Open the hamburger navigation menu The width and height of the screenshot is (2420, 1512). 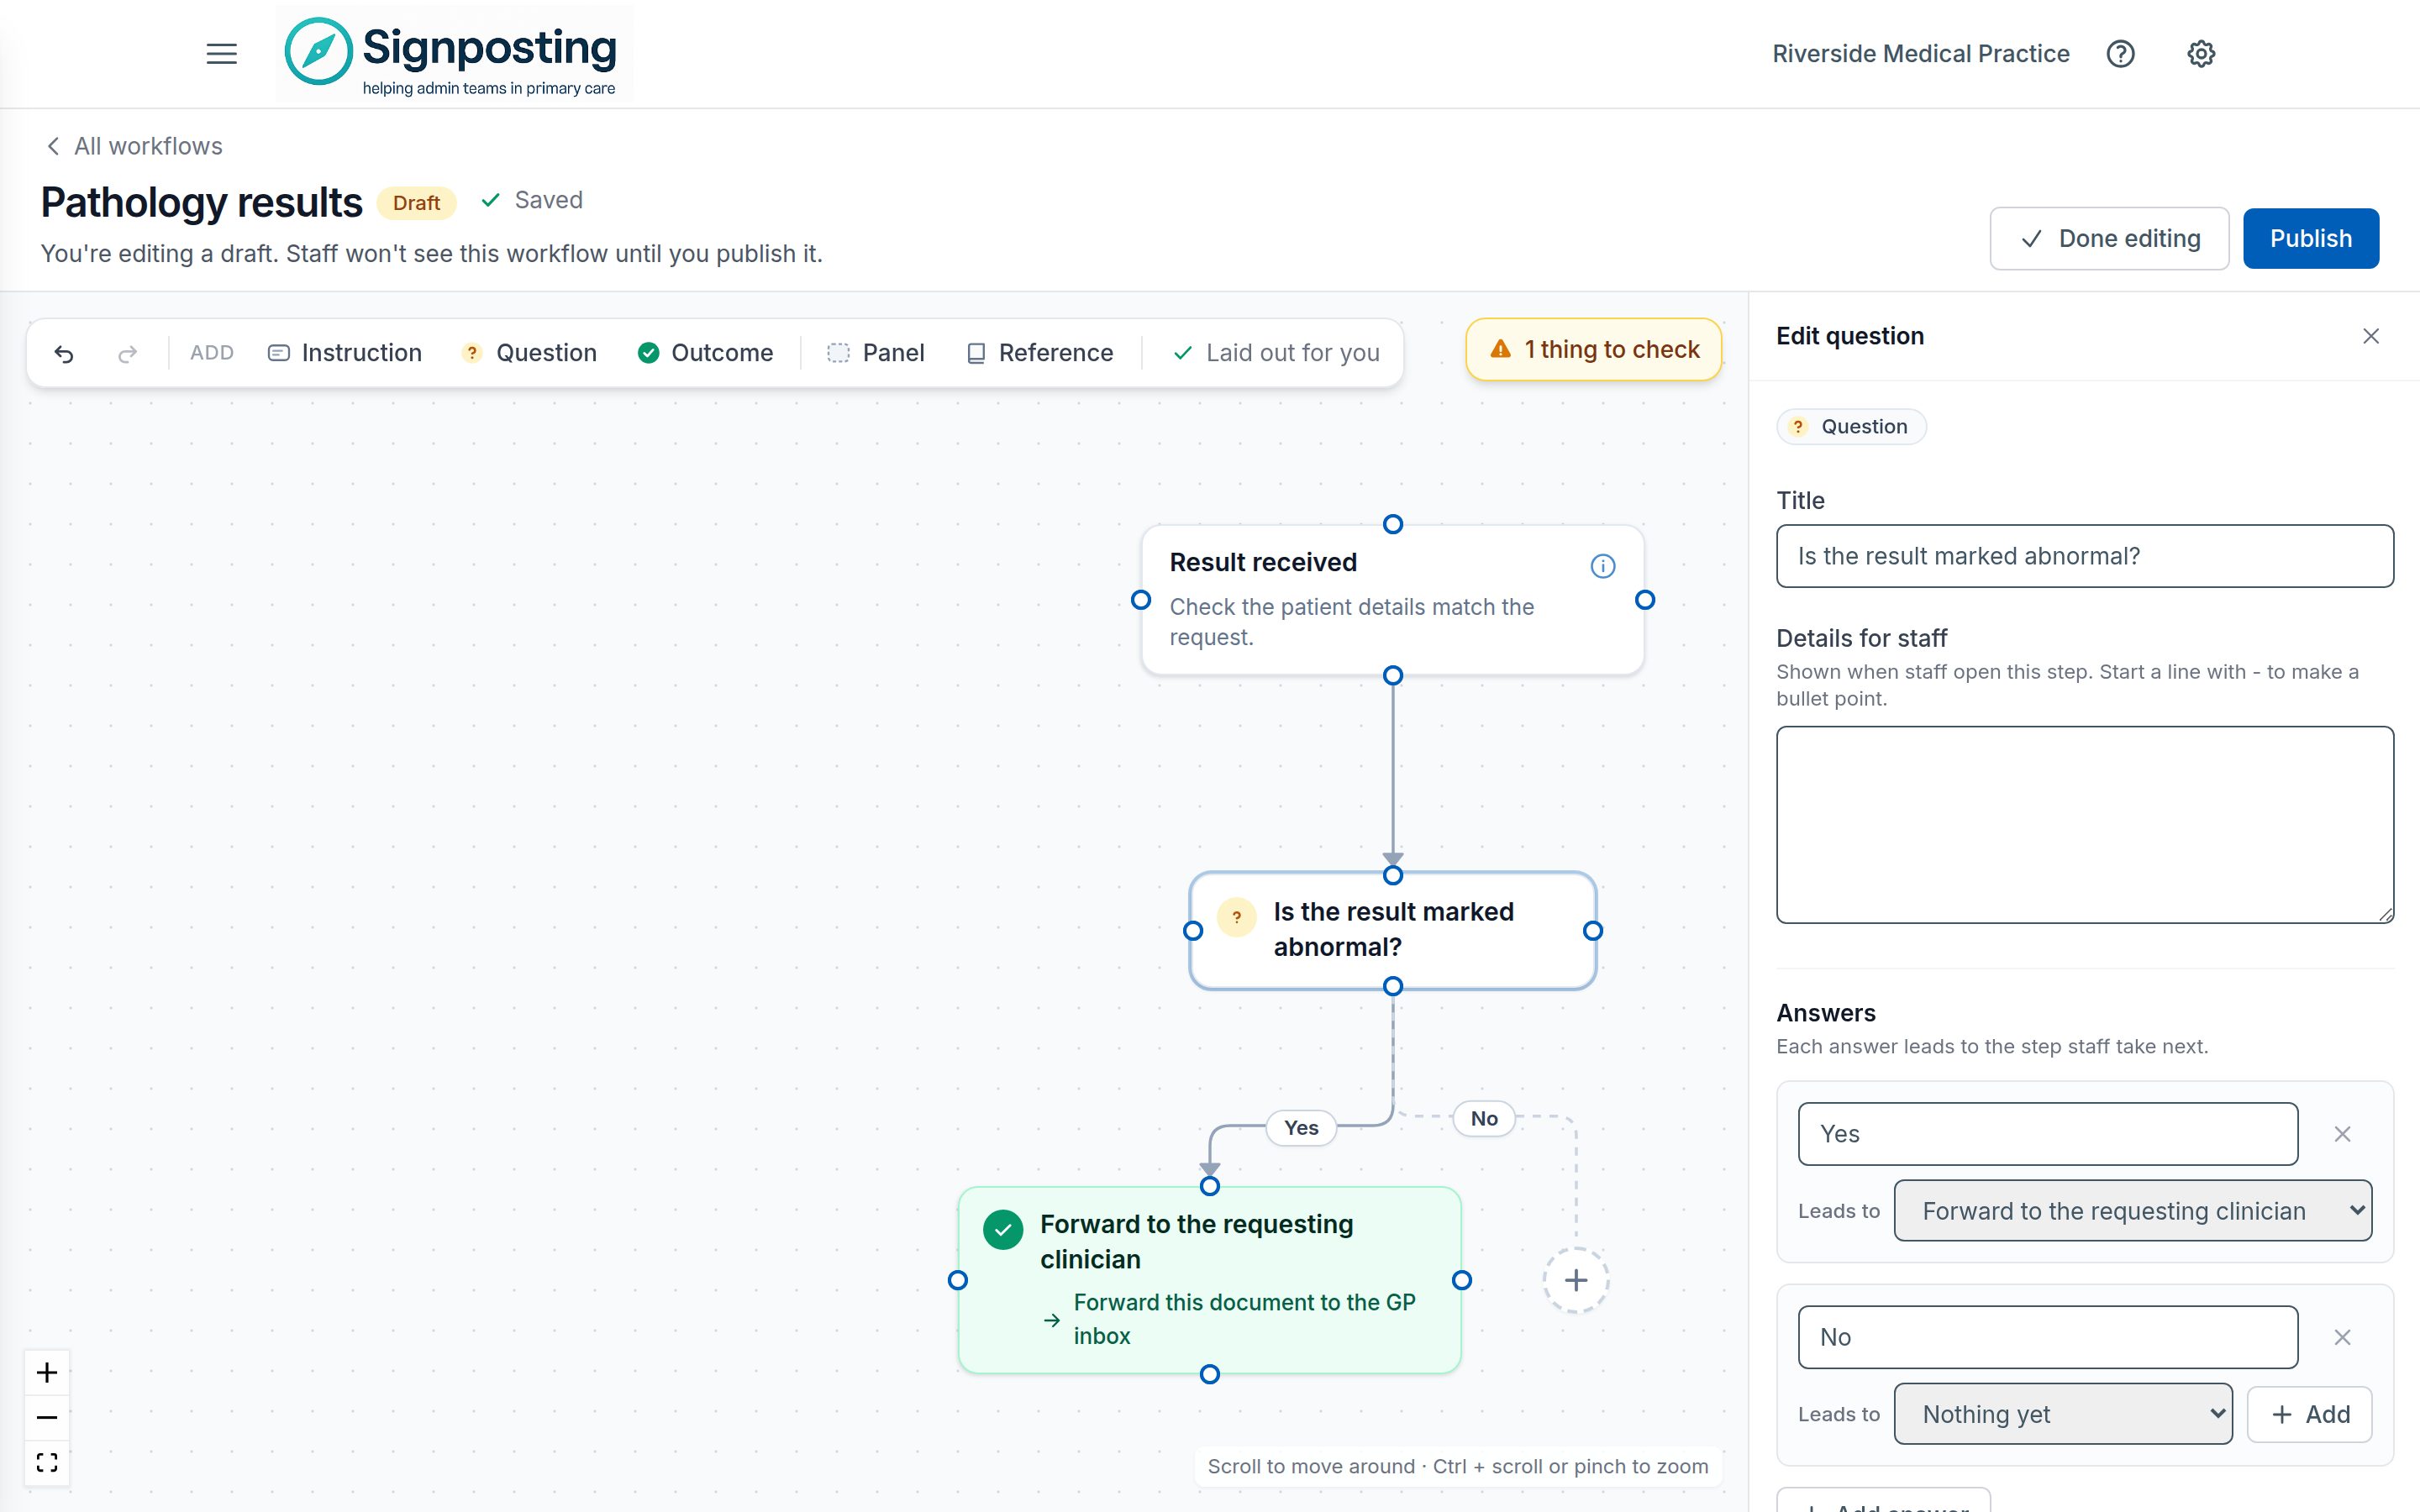pyautogui.click(x=221, y=54)
